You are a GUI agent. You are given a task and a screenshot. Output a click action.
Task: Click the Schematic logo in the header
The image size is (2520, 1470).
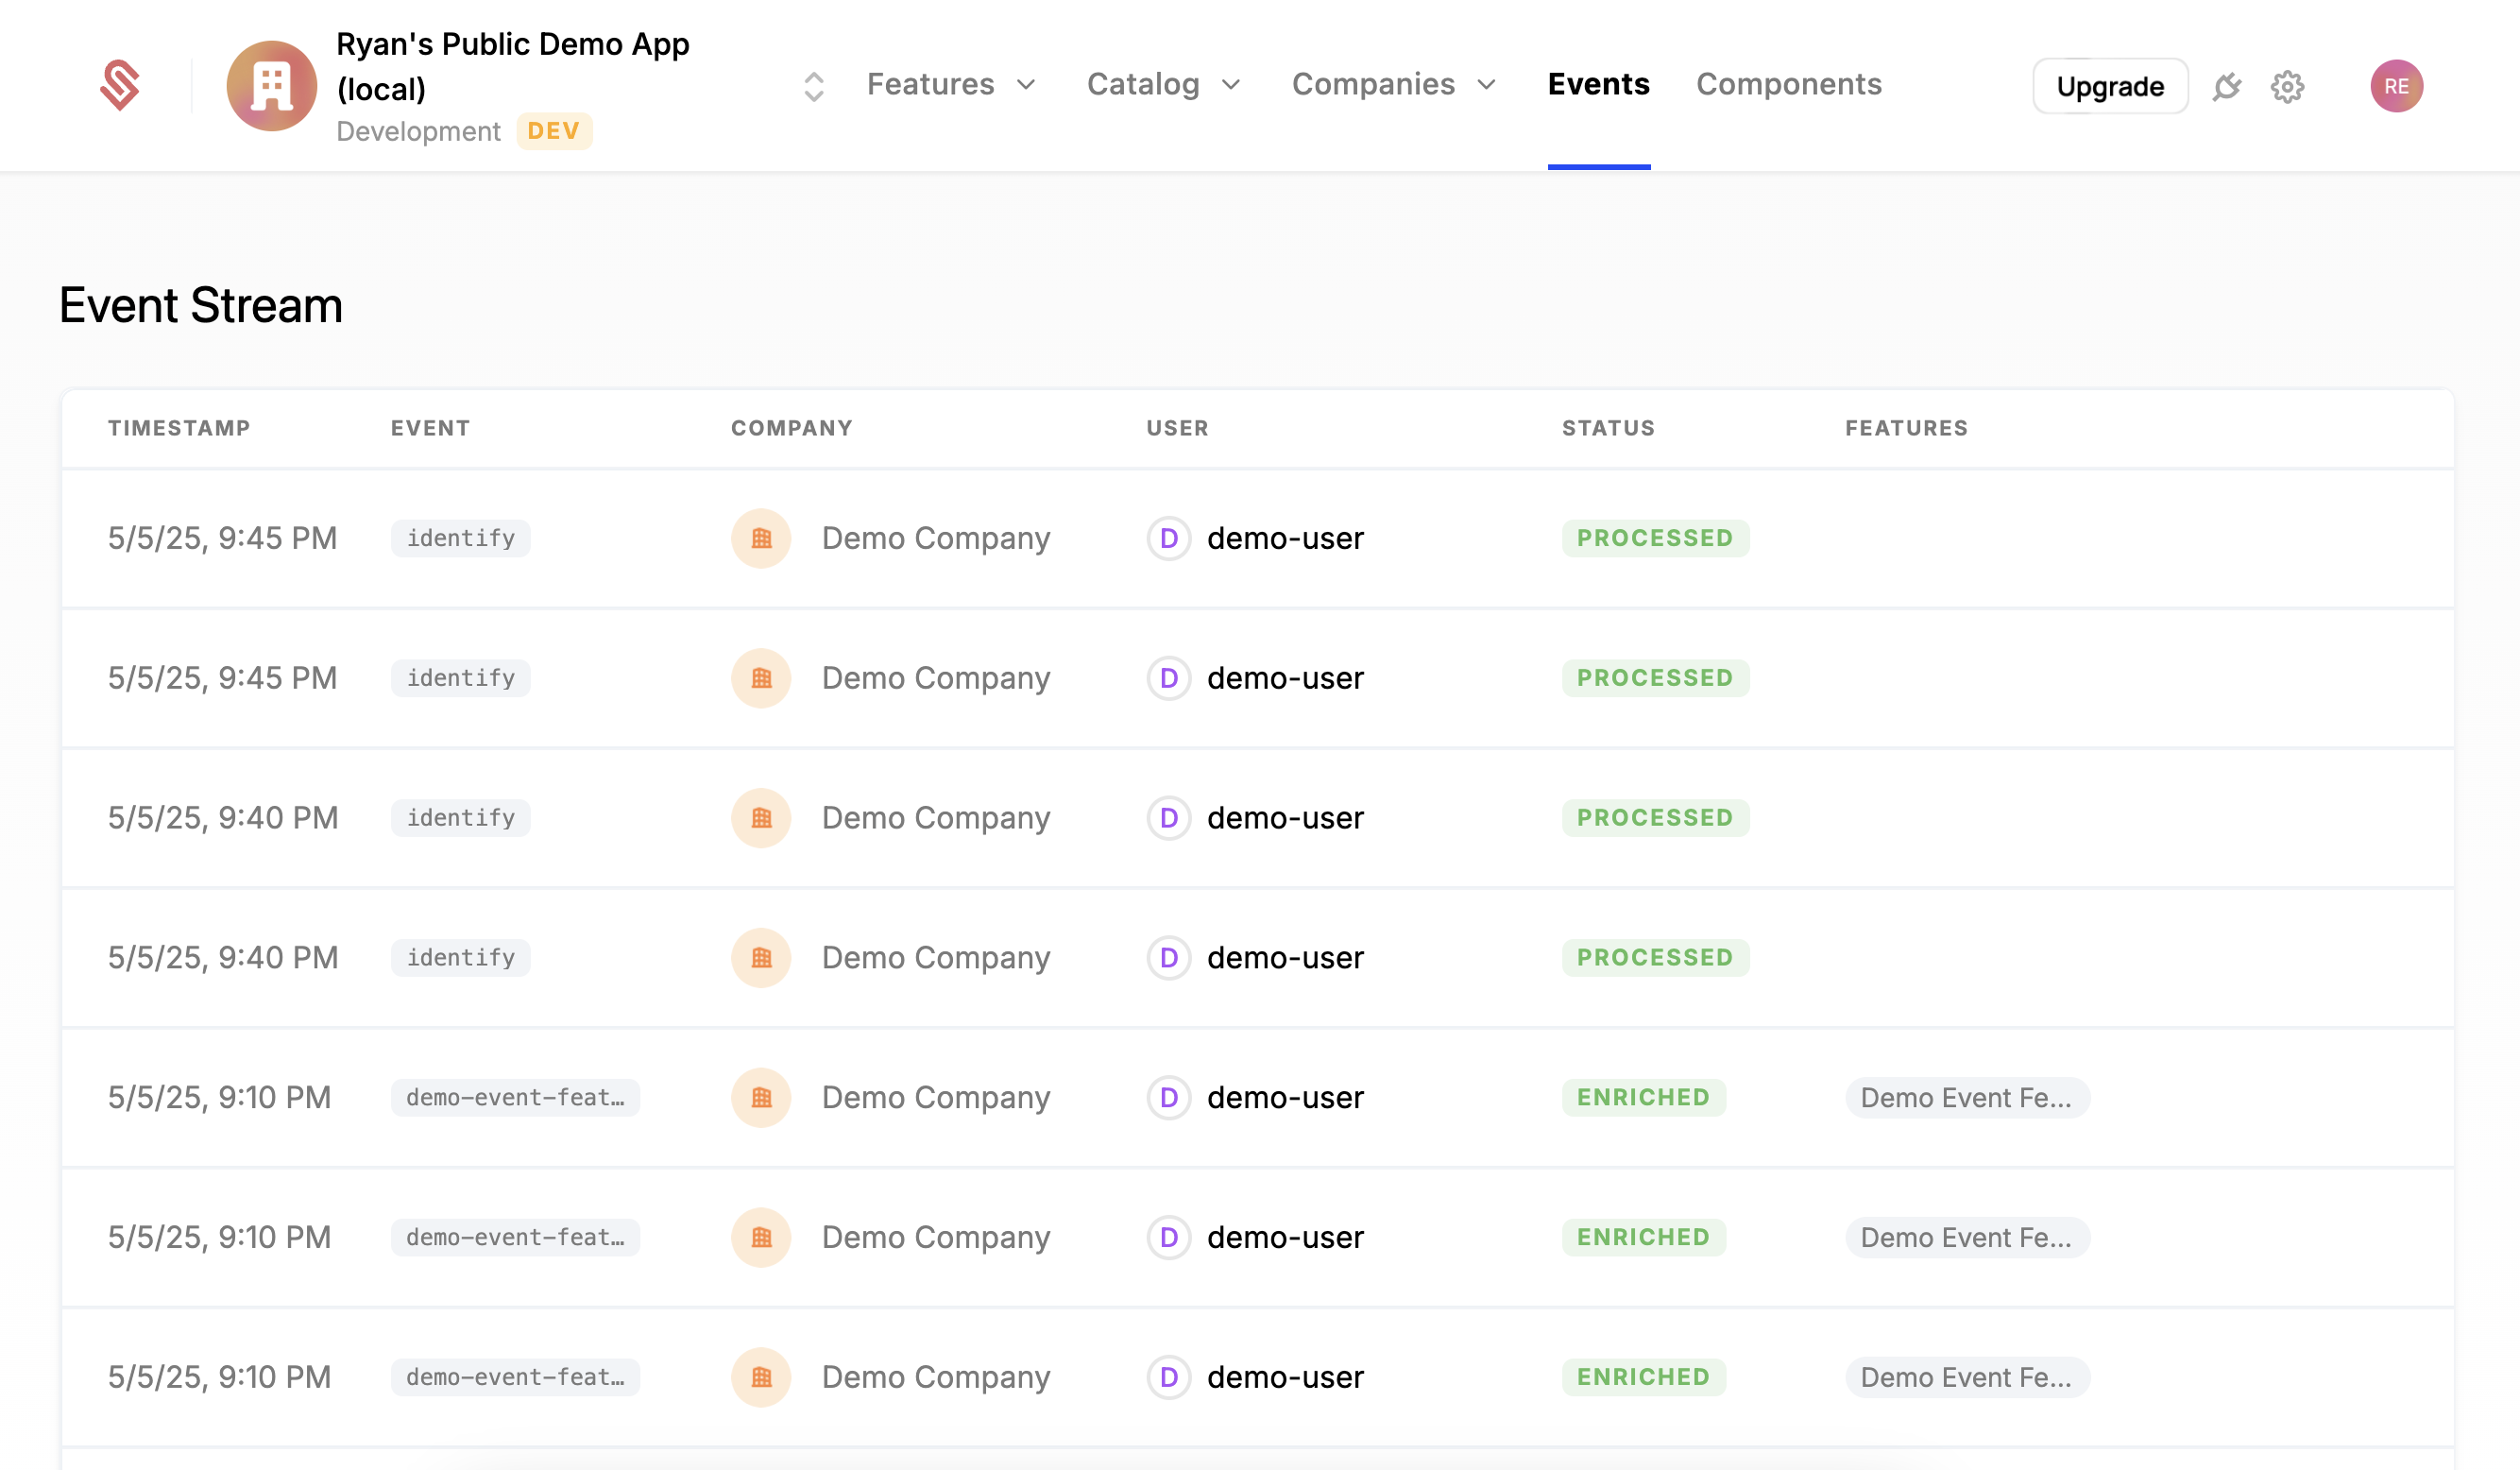point(120,85)
